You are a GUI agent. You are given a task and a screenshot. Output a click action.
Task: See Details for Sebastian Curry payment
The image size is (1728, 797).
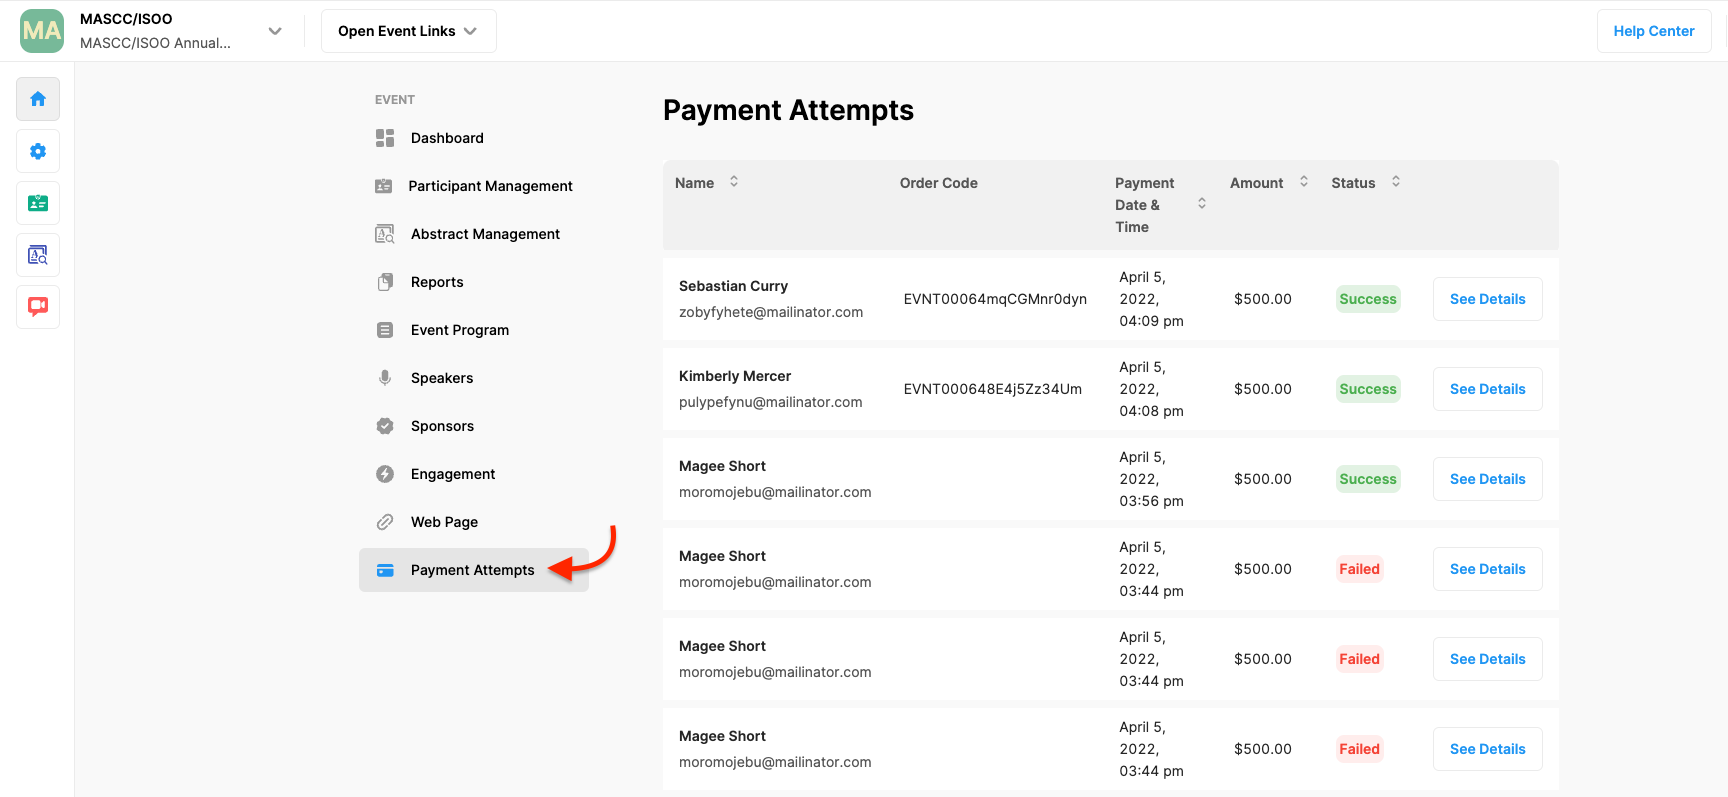tap(1487, 299)
